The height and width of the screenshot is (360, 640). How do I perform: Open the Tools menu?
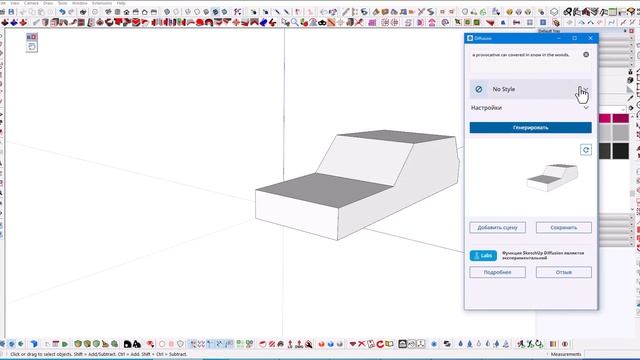click(62, 3)
